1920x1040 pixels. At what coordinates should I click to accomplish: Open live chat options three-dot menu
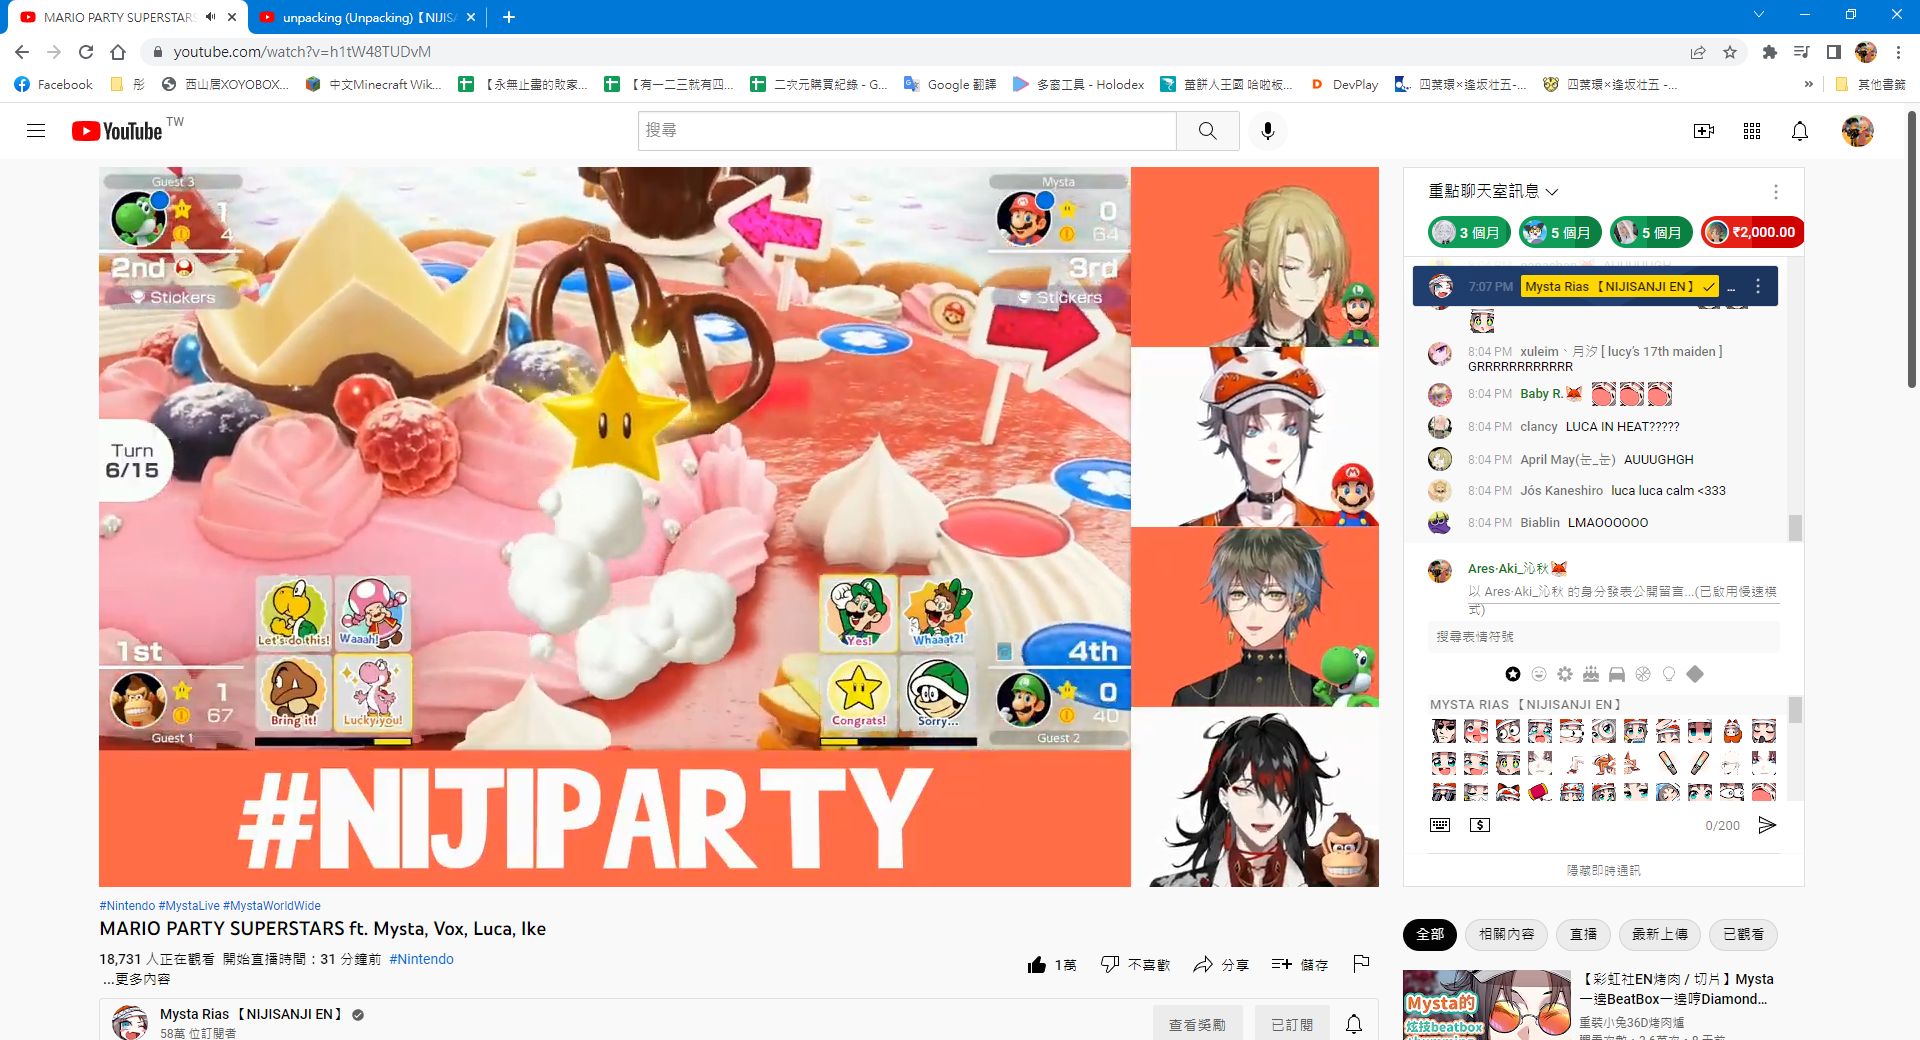1776,192
